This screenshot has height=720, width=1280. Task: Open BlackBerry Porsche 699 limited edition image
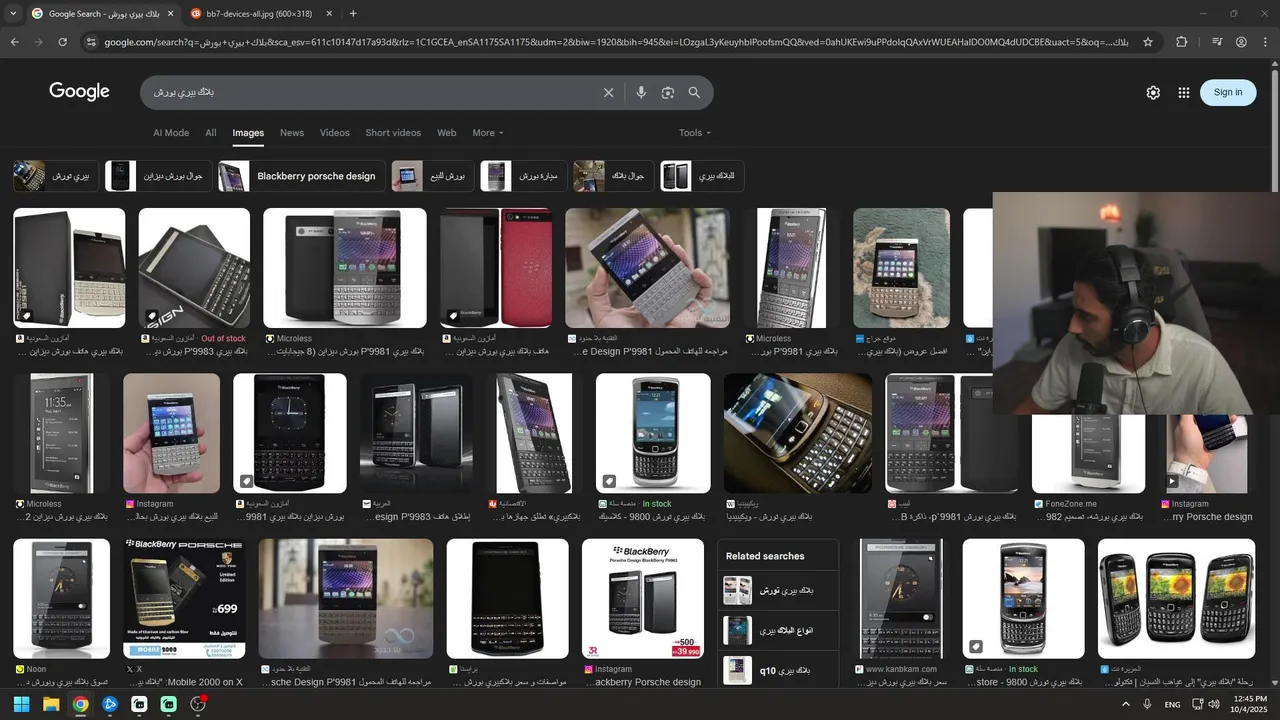click(184, 599)
